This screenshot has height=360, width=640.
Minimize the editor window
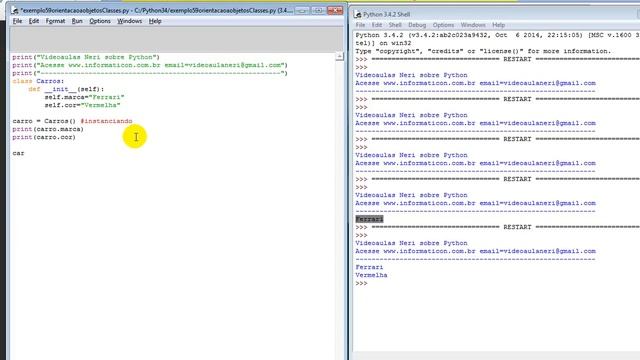[x=302, y=10]
